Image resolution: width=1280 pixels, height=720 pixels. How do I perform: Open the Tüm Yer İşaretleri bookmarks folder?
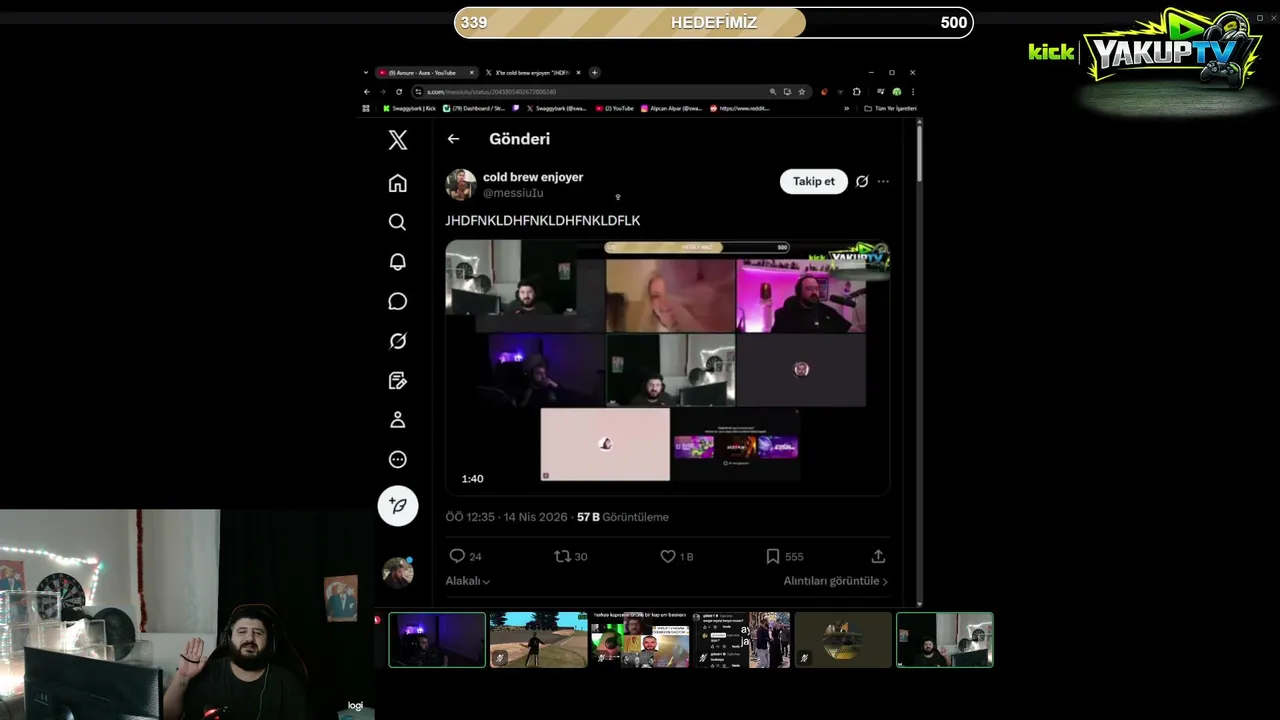point(890,108)
